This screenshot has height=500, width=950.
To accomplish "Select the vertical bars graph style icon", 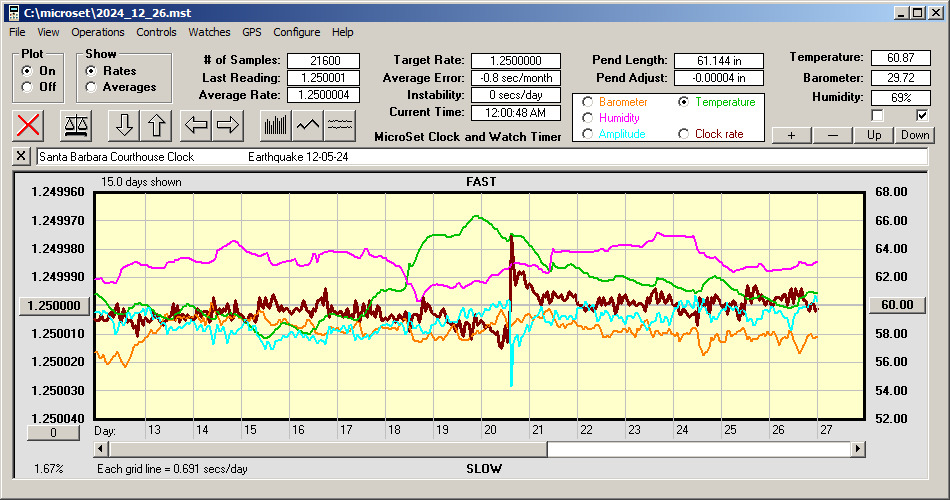I will point(275,125).
